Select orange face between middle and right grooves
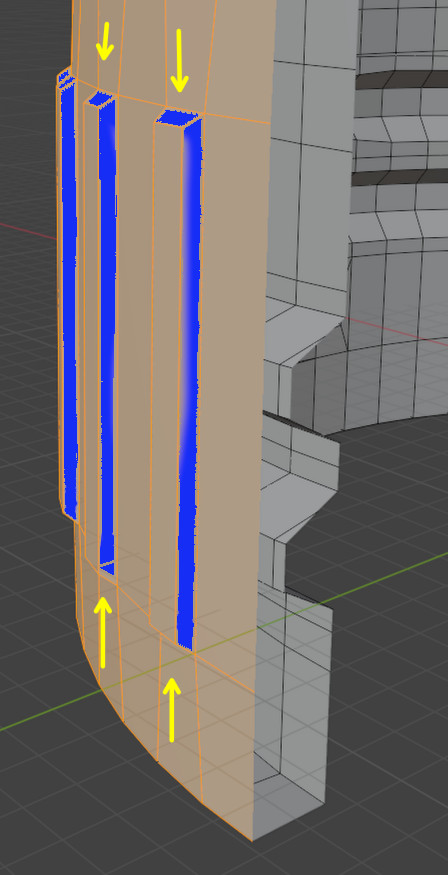This screenshot has height=875, width=448. coord(136,357)
